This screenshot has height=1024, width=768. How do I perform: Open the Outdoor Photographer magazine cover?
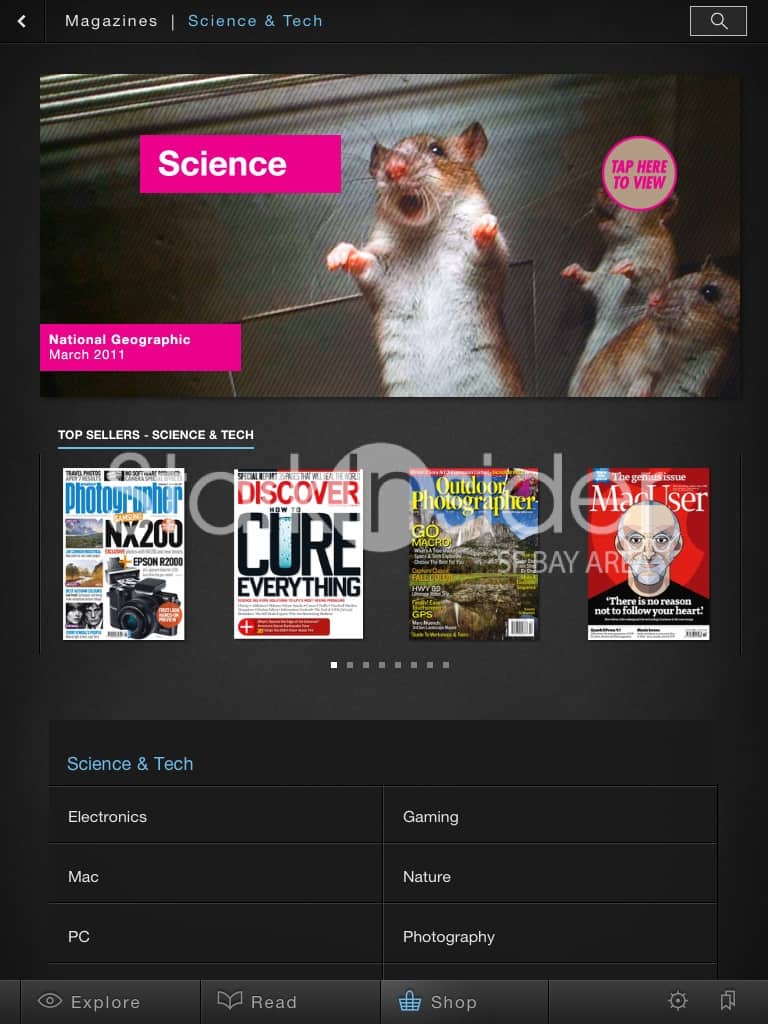[x=473, y=554]
